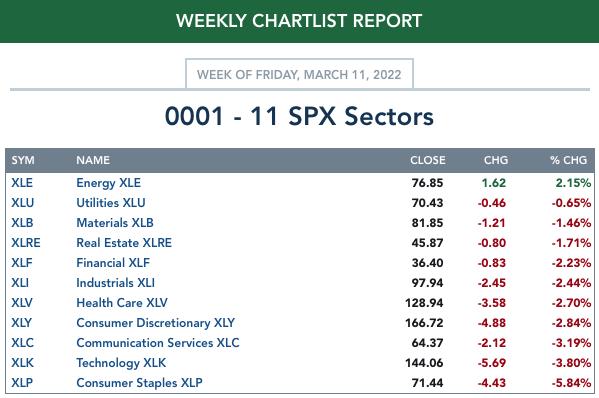Screen dimensions: 599x398
Task: Open the Industrials XLI link
Action: (x=115, y=283)
